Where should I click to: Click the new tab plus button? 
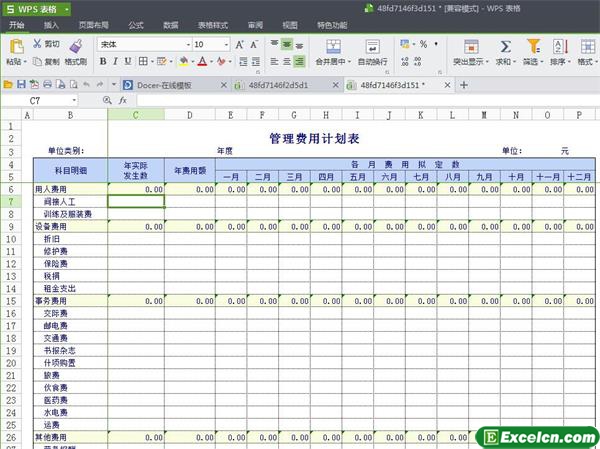pos(464,85)
